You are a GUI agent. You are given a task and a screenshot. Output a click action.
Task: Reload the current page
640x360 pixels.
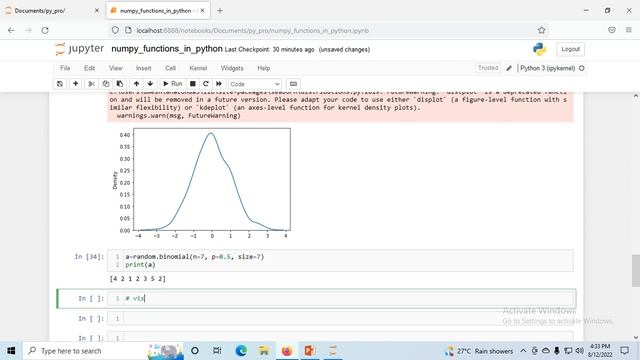45,30
